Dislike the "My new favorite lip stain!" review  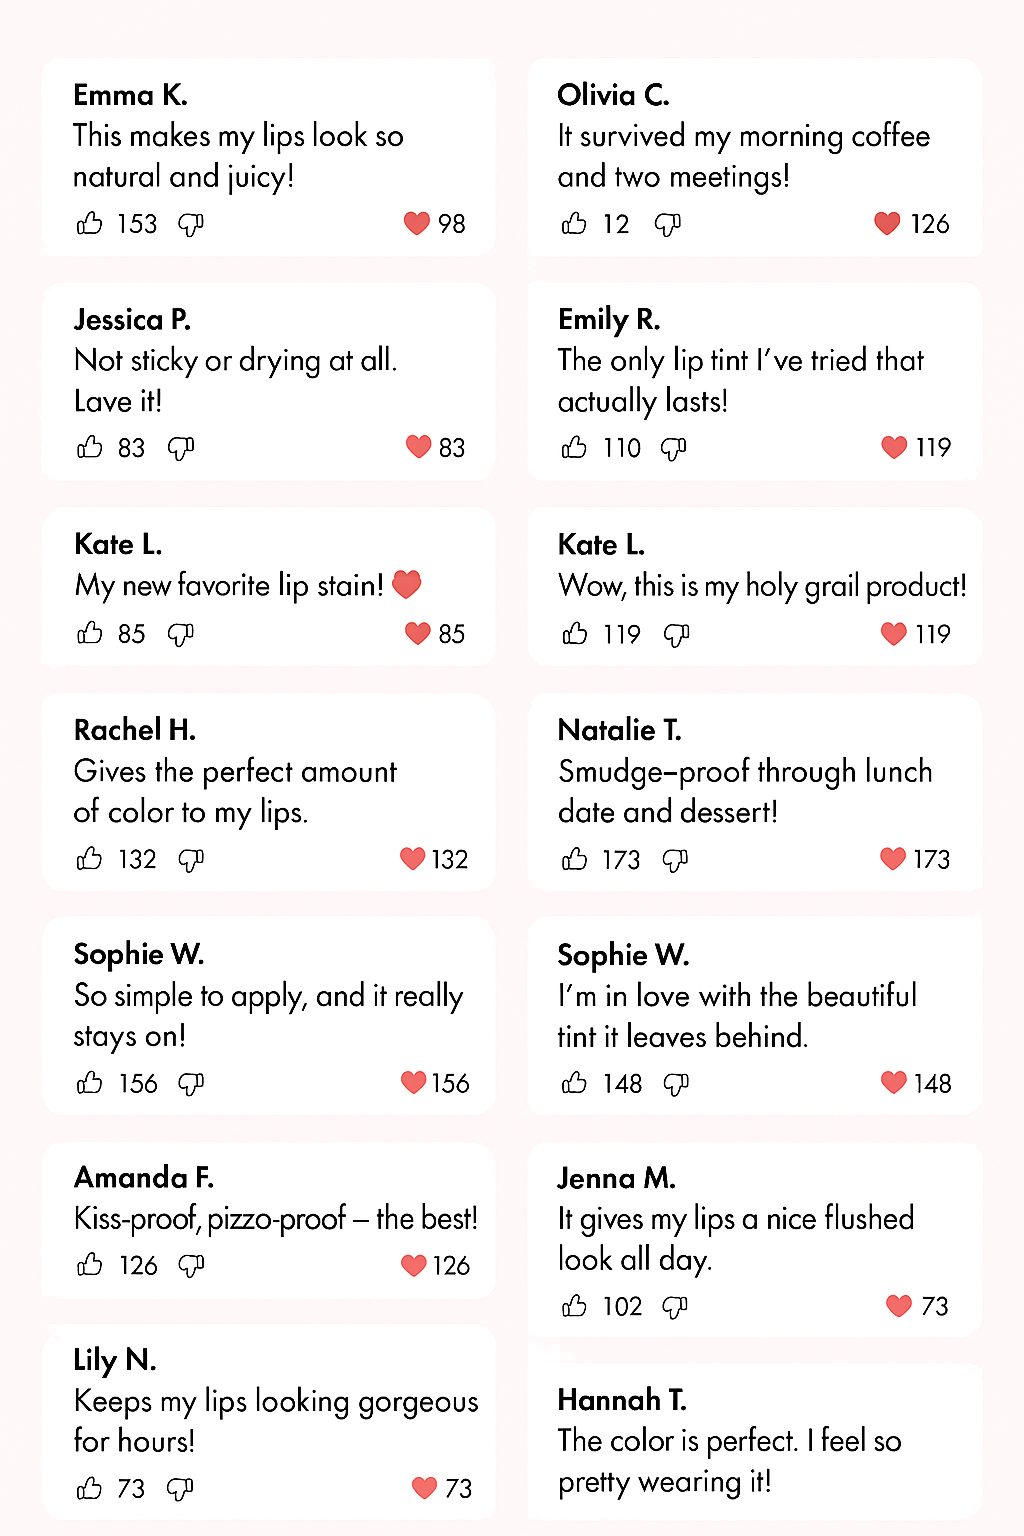(x=180, y=634)
